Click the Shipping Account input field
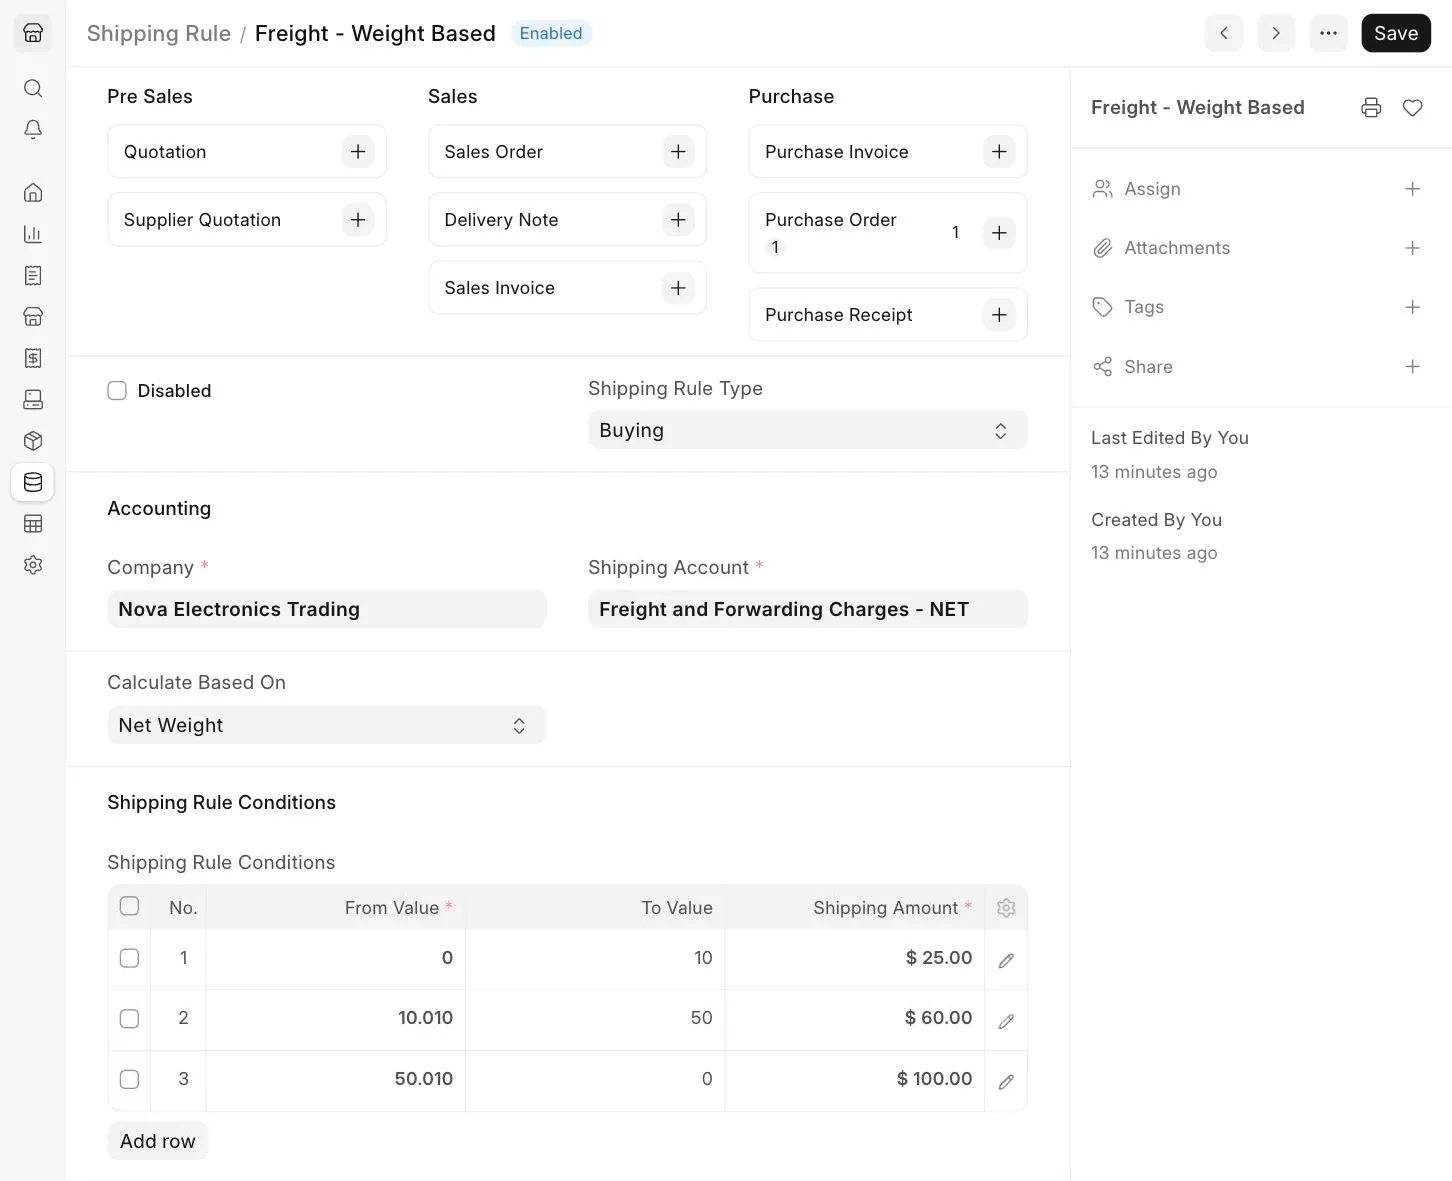Screen dimensions: 1452x1181 tap(807, 609)
